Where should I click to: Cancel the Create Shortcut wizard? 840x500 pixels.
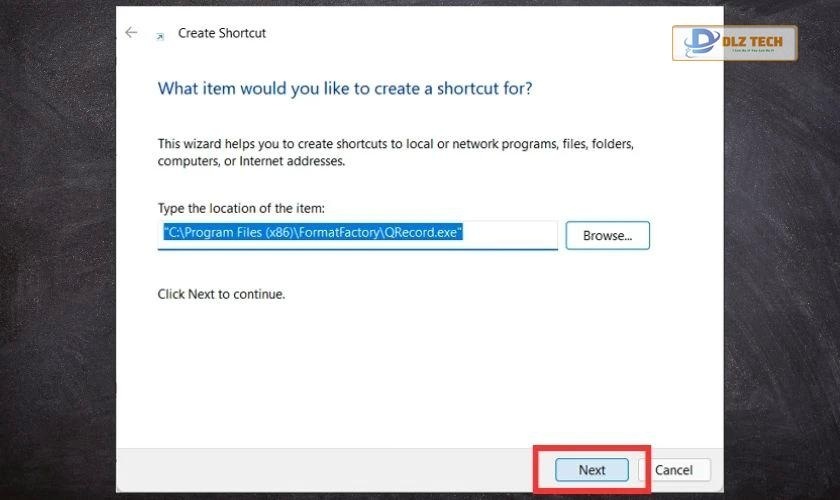tap(673, 470)
